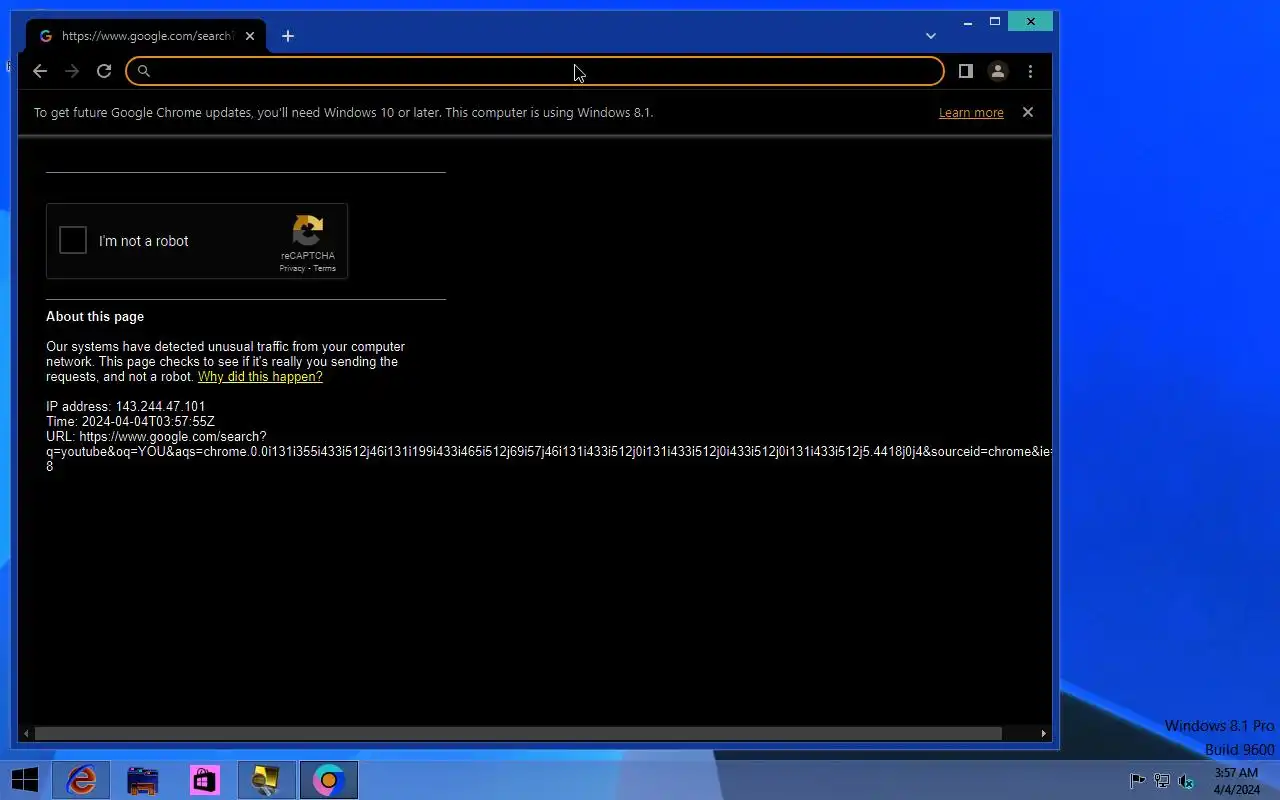Click the reCAPTCHA logo

(x=308, y=230)
